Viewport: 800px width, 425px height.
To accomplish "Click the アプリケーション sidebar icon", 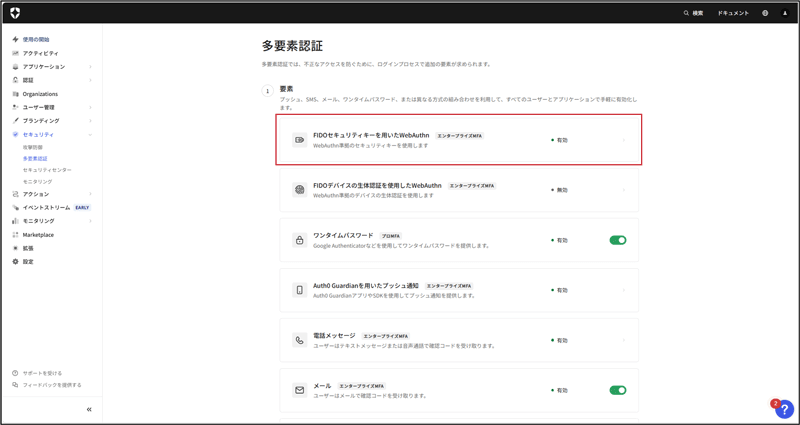I will pos(15,67).
